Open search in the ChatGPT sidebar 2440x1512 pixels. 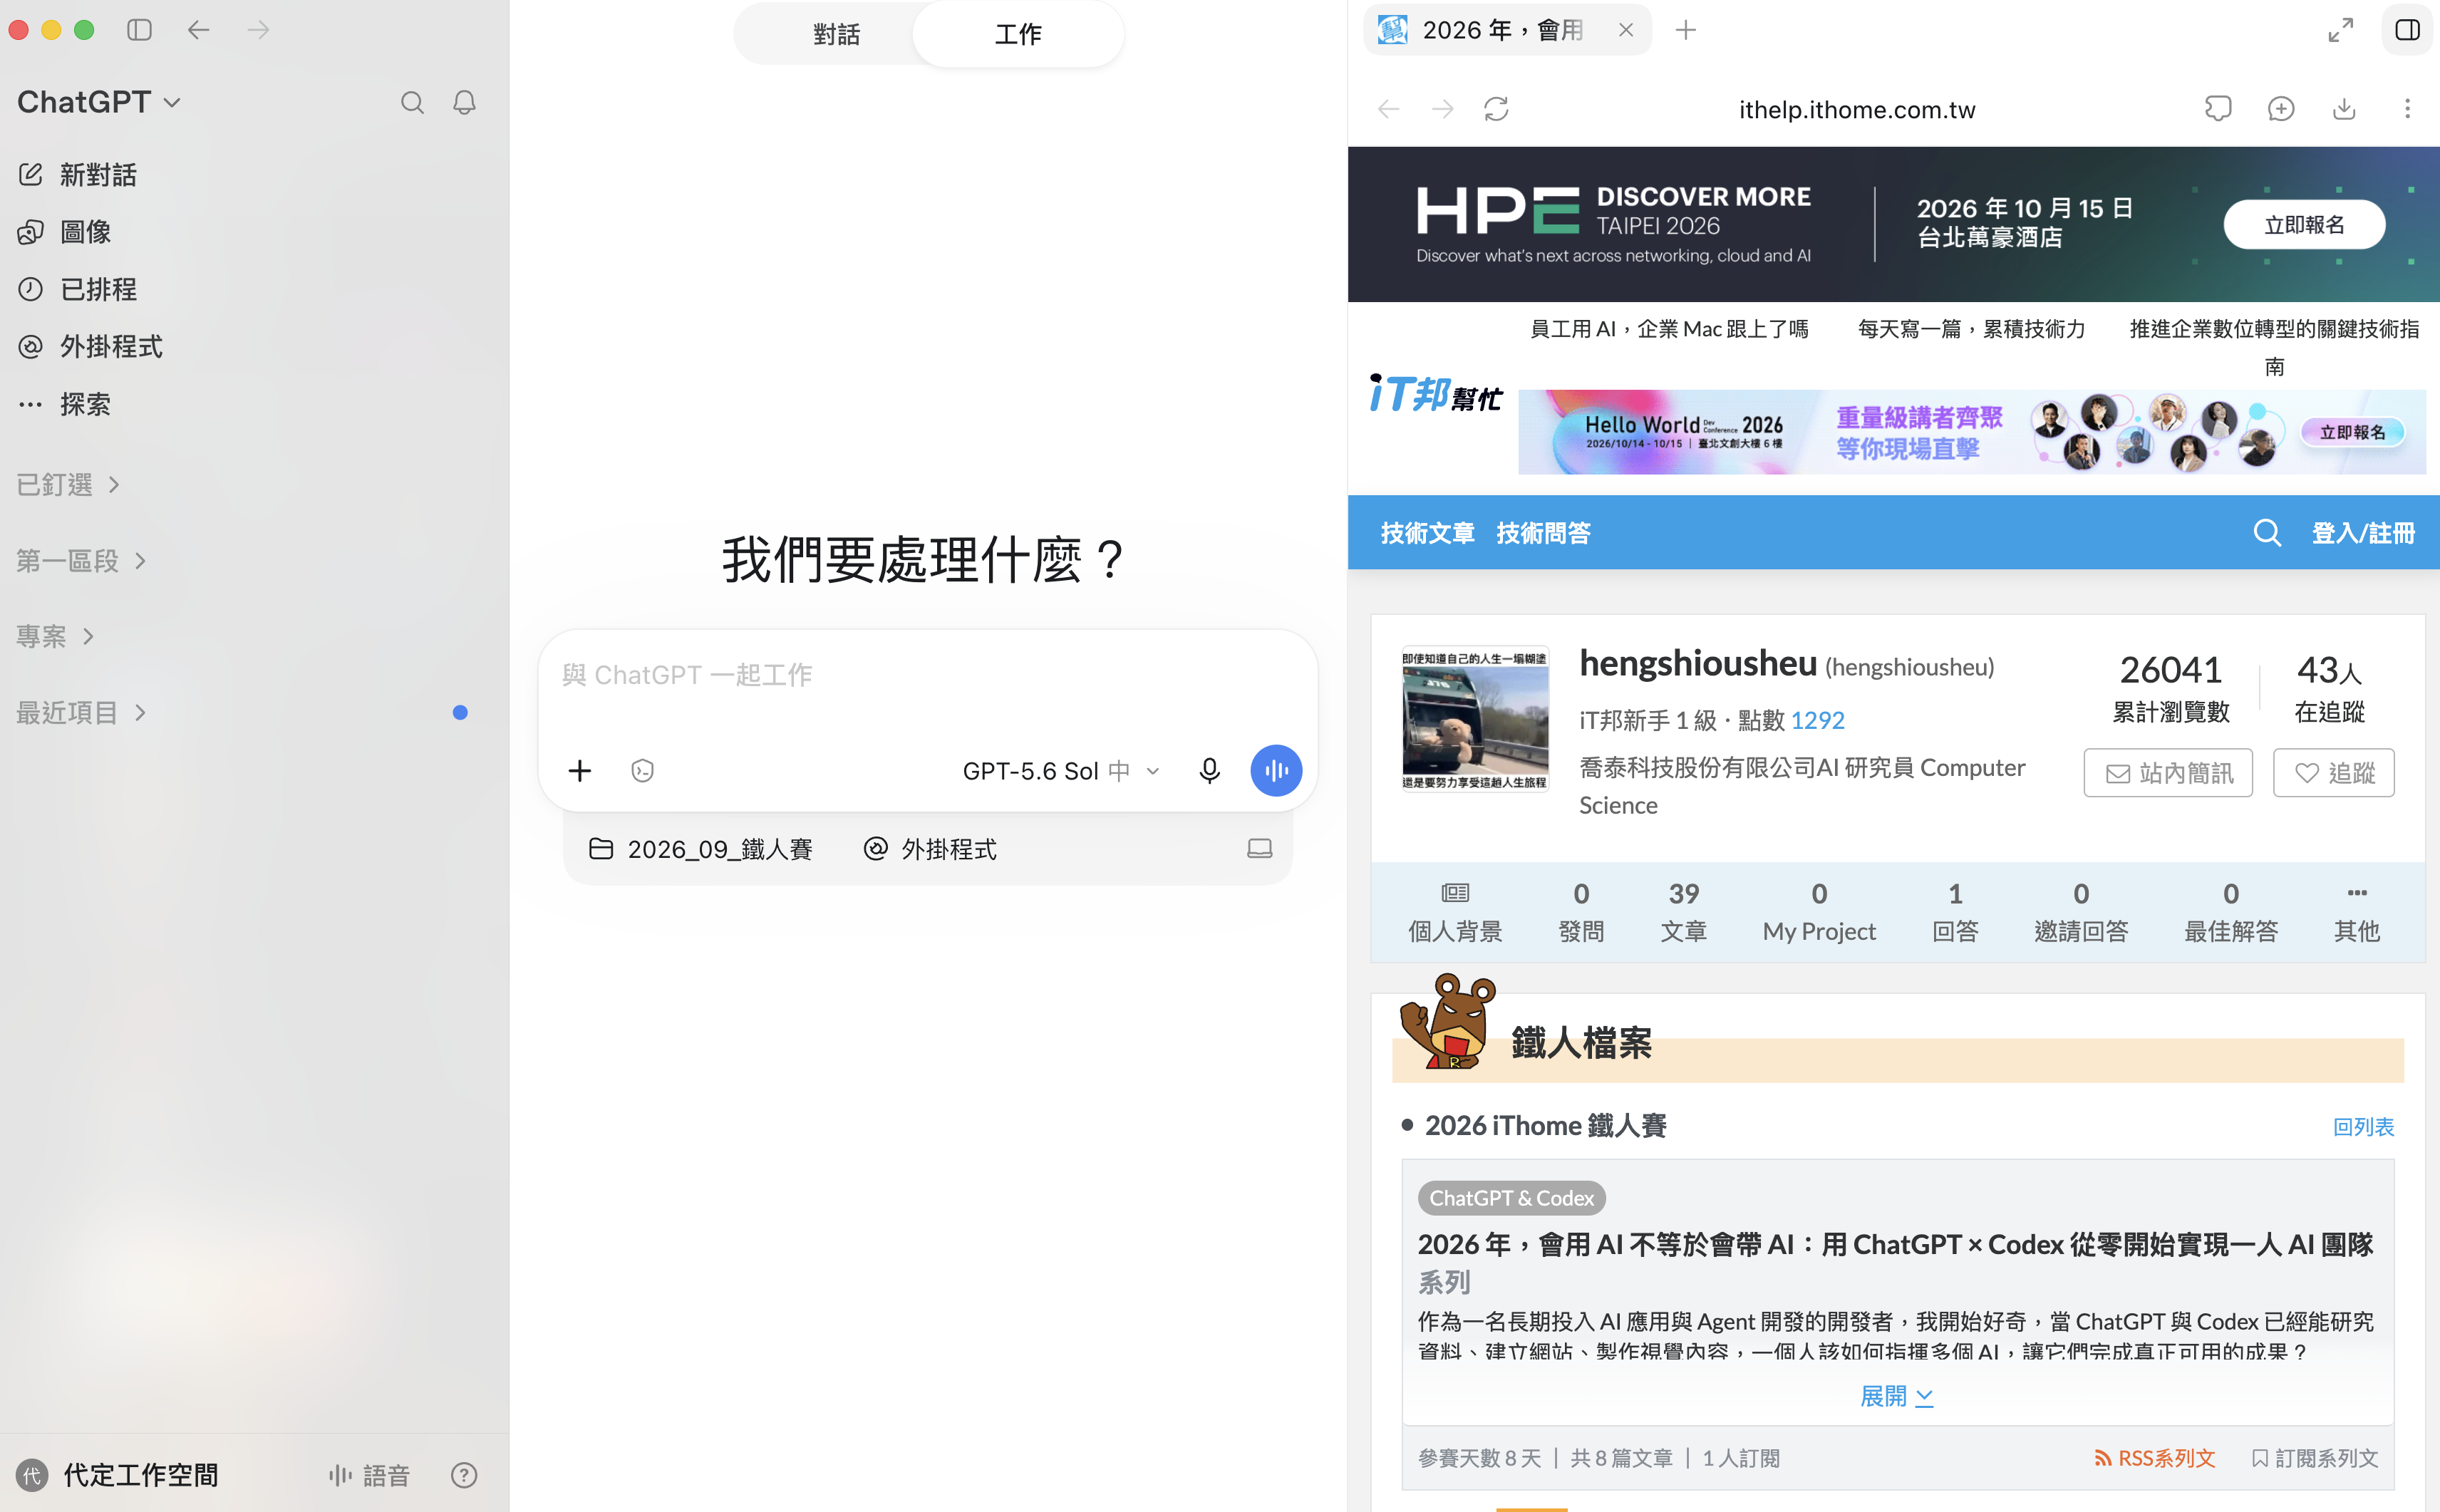coord(412,102)
